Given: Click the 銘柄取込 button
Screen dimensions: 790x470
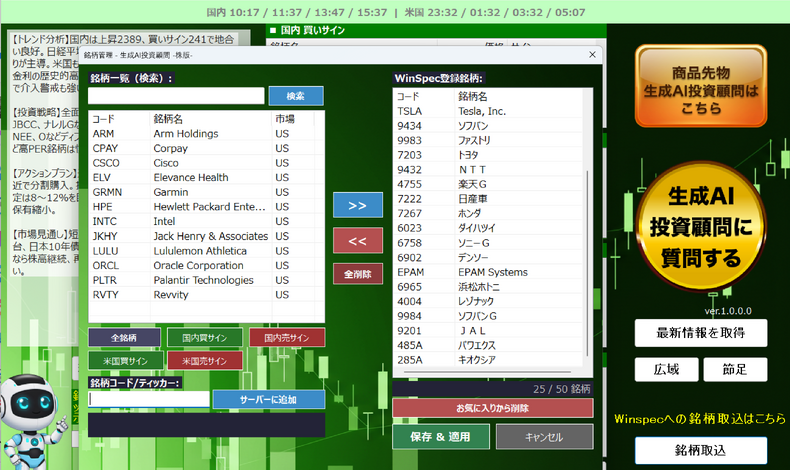Looking at the screenshot, I should [701, 450].
